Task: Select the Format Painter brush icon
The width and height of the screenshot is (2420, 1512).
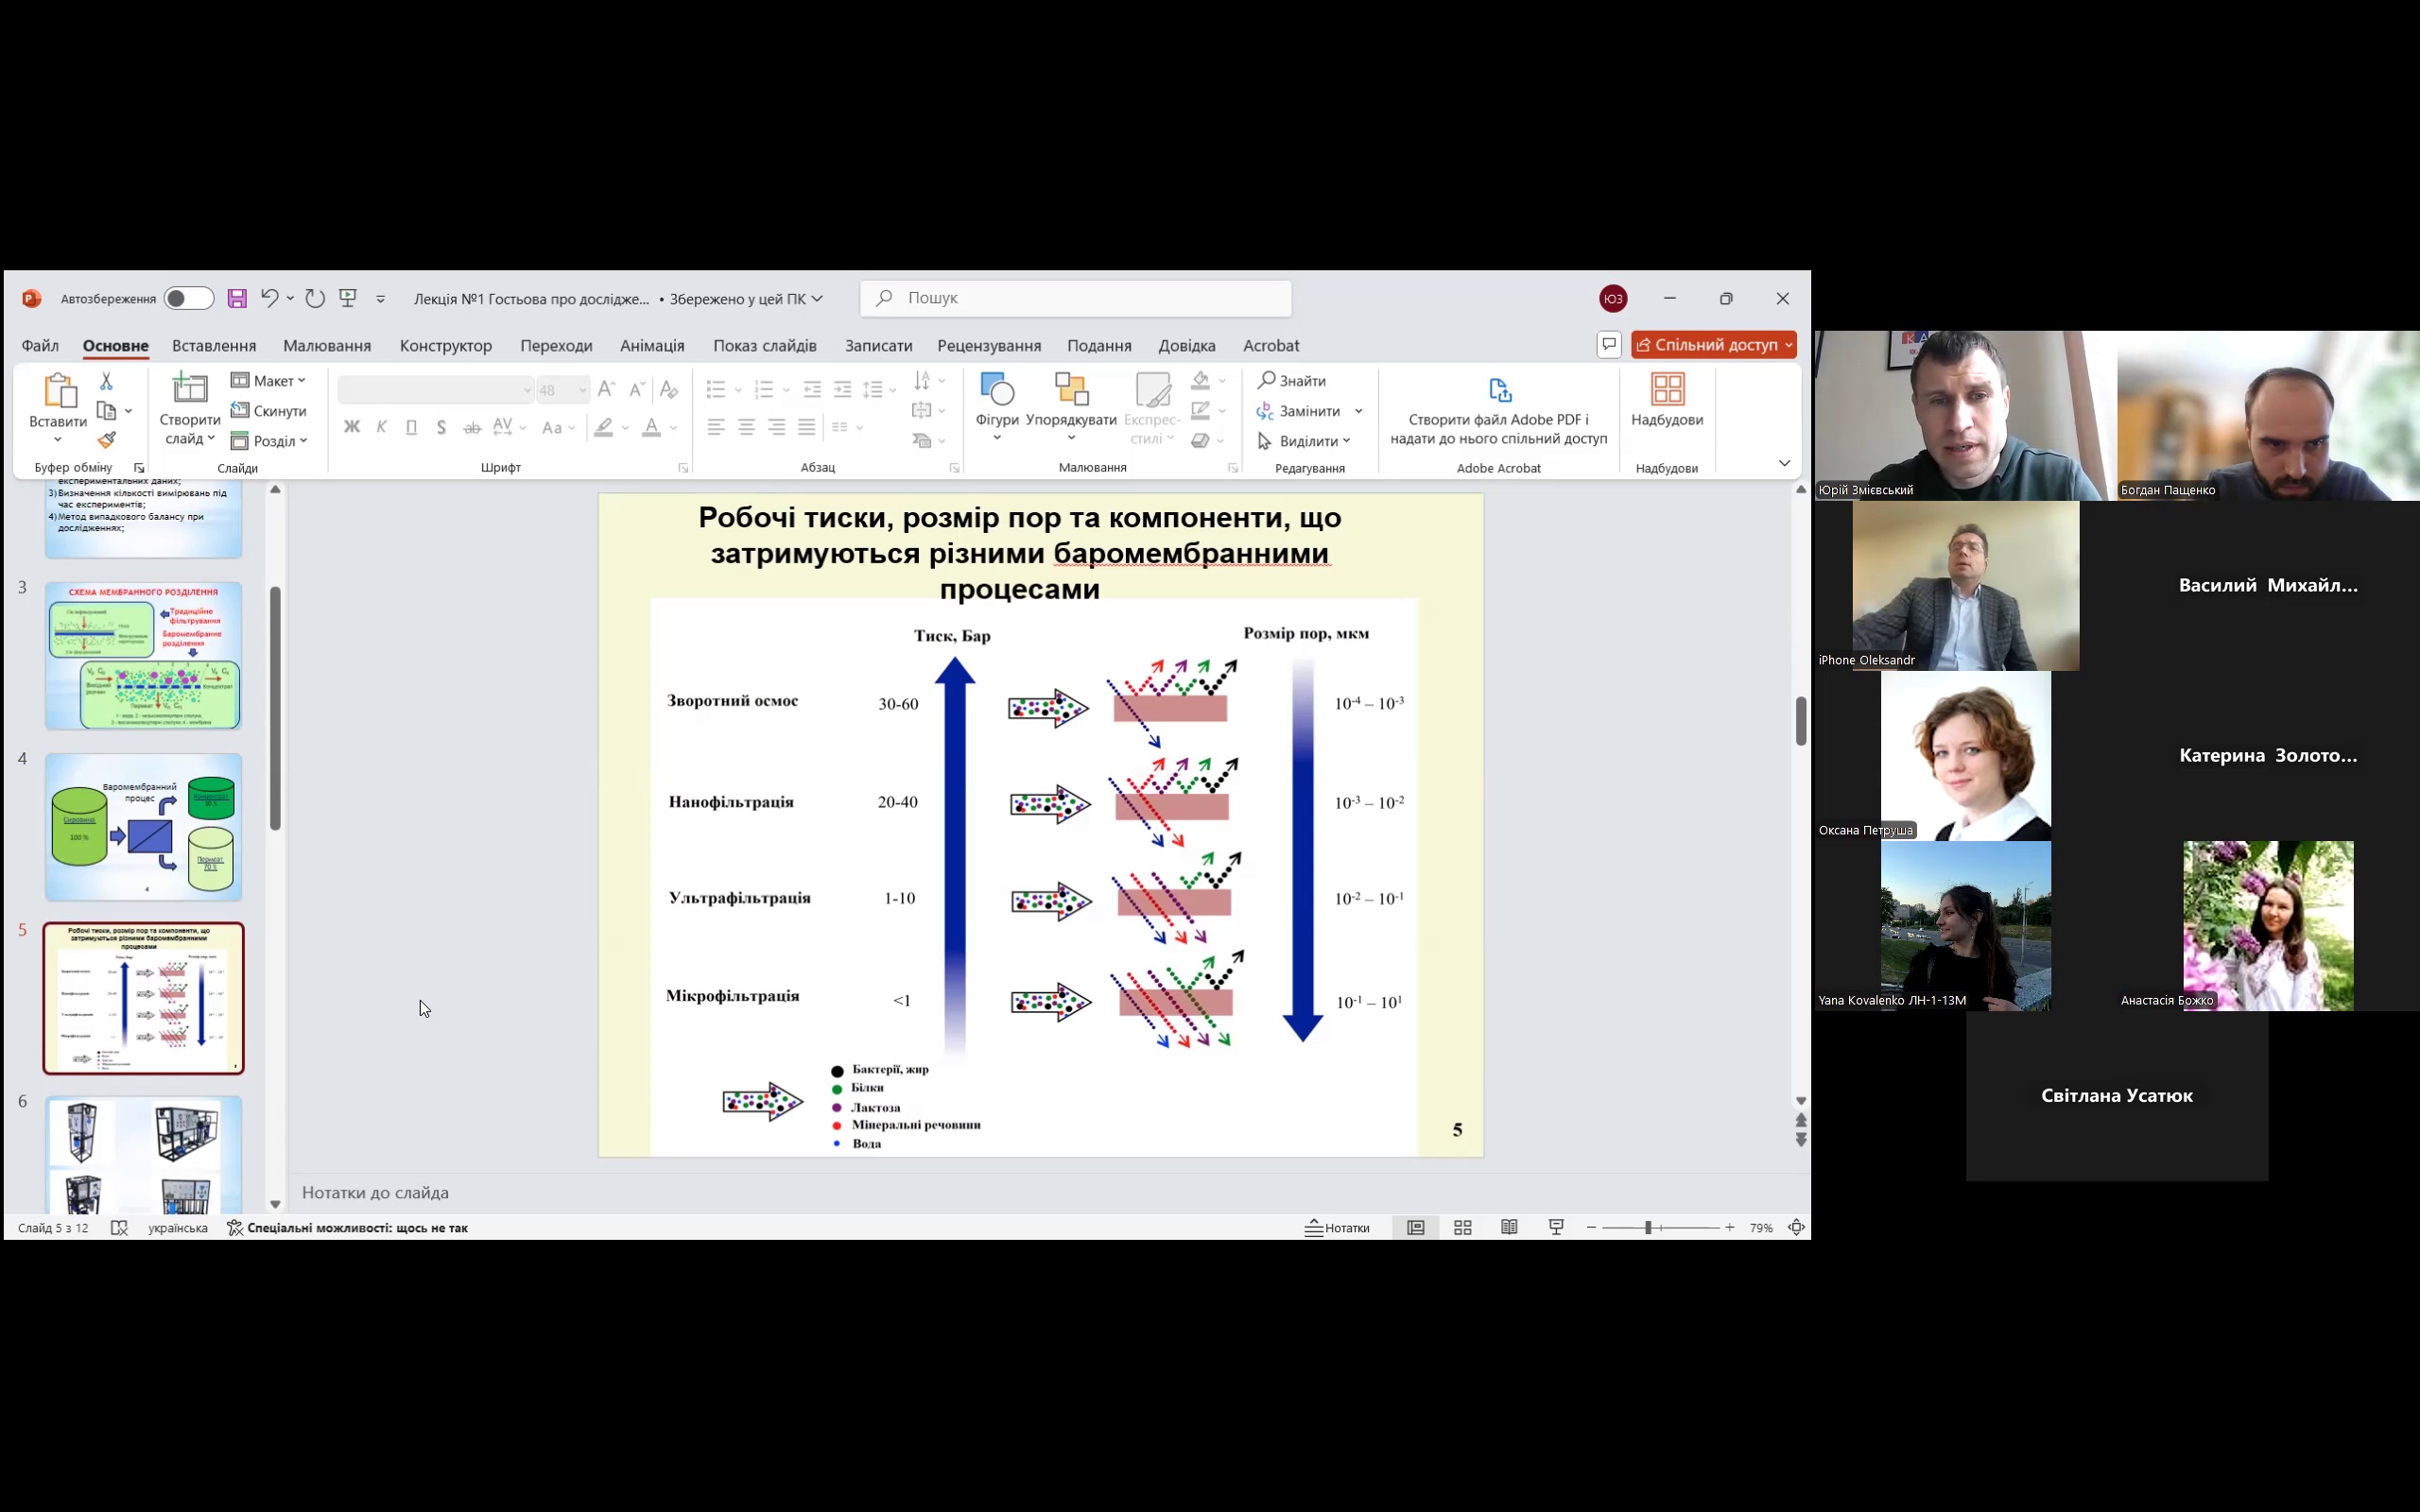Action: 107,440
